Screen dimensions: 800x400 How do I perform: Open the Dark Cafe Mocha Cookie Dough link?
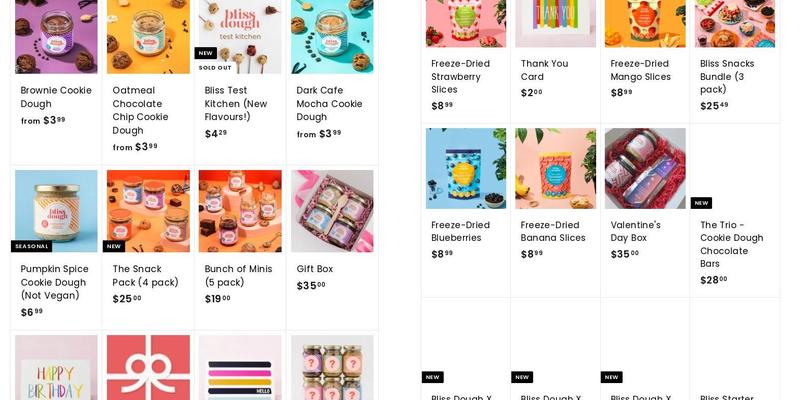coord(330,104)
